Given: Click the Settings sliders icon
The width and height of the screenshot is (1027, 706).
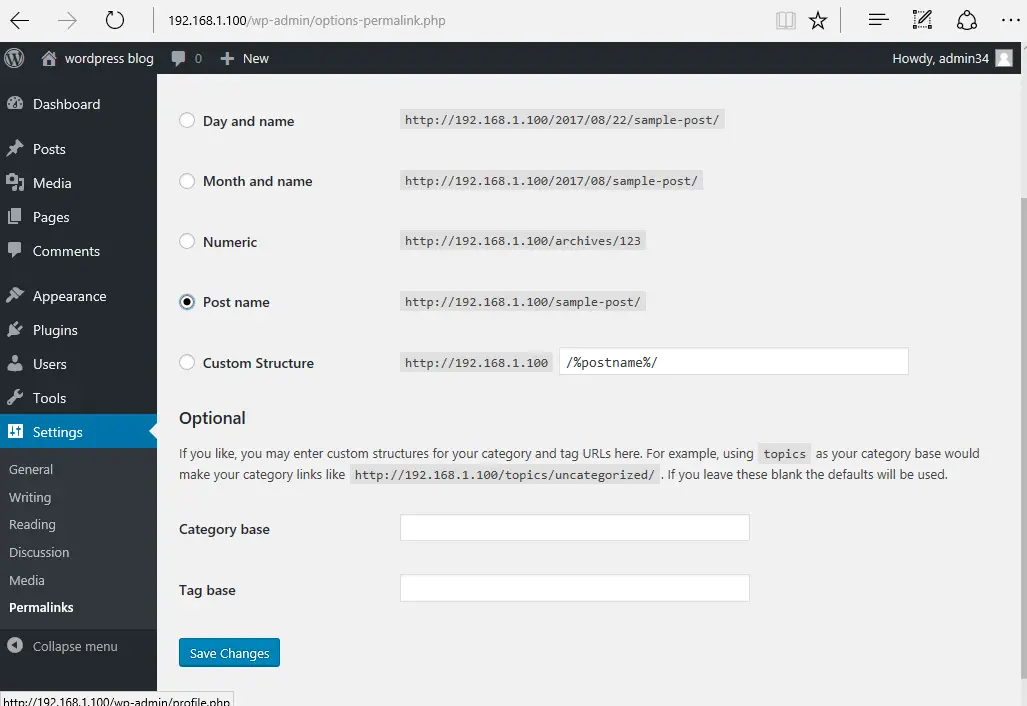Looking at the screenshot, I should pyautogui.click(x=15, y=432).
